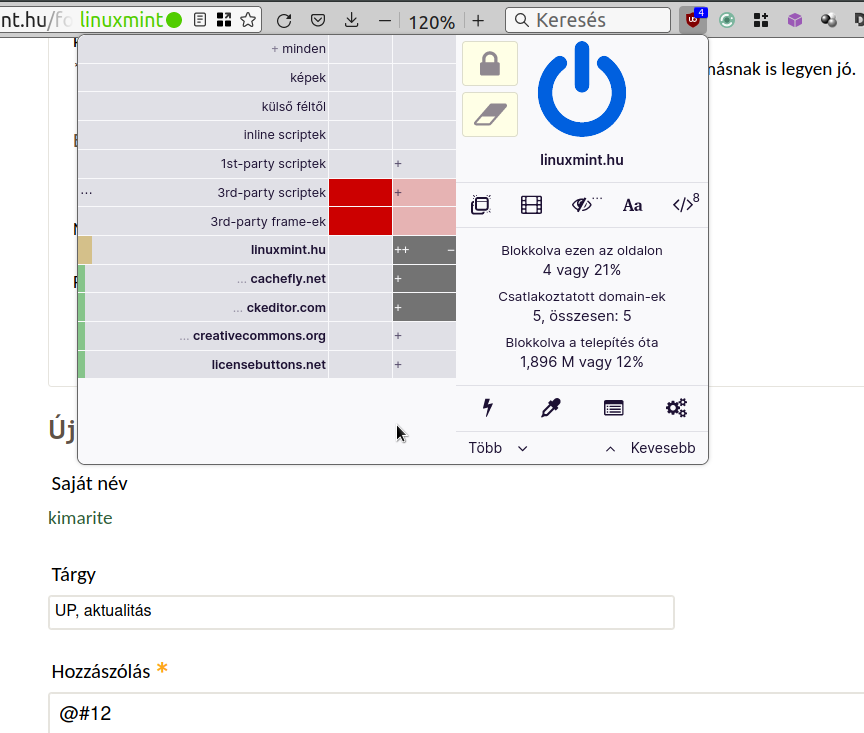Click the Blokkolva ezen az oldalon statistic
Viewport: 864px width, 733px height.
(x=582, y=260)
